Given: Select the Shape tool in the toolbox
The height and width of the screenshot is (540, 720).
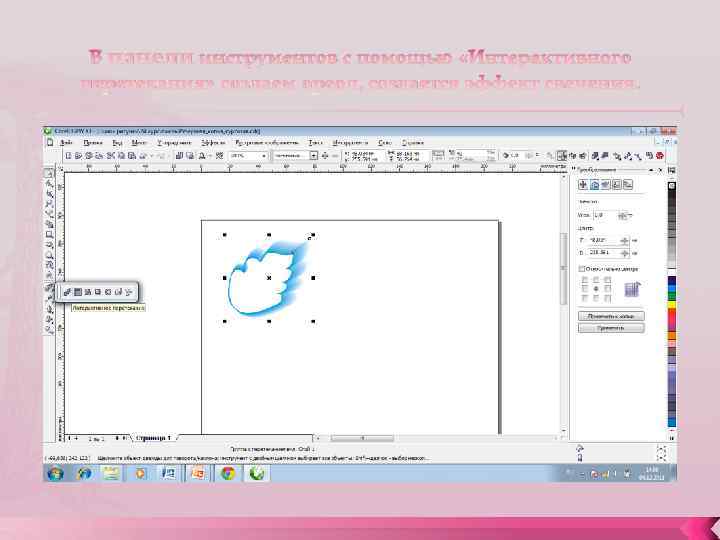Looking at the screenshot, I should click(49, 183).
